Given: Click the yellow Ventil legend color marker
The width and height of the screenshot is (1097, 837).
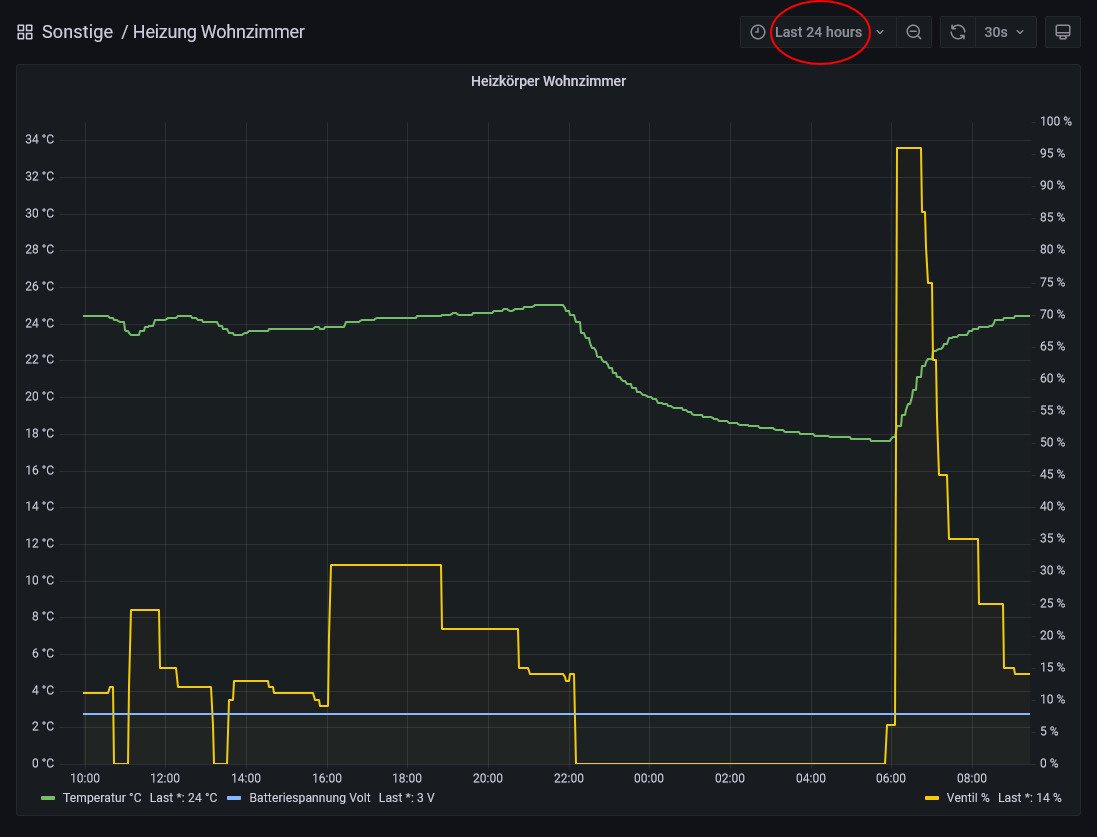Looking at the screenshot, I should pyautogui.click(x=933, y=798).
